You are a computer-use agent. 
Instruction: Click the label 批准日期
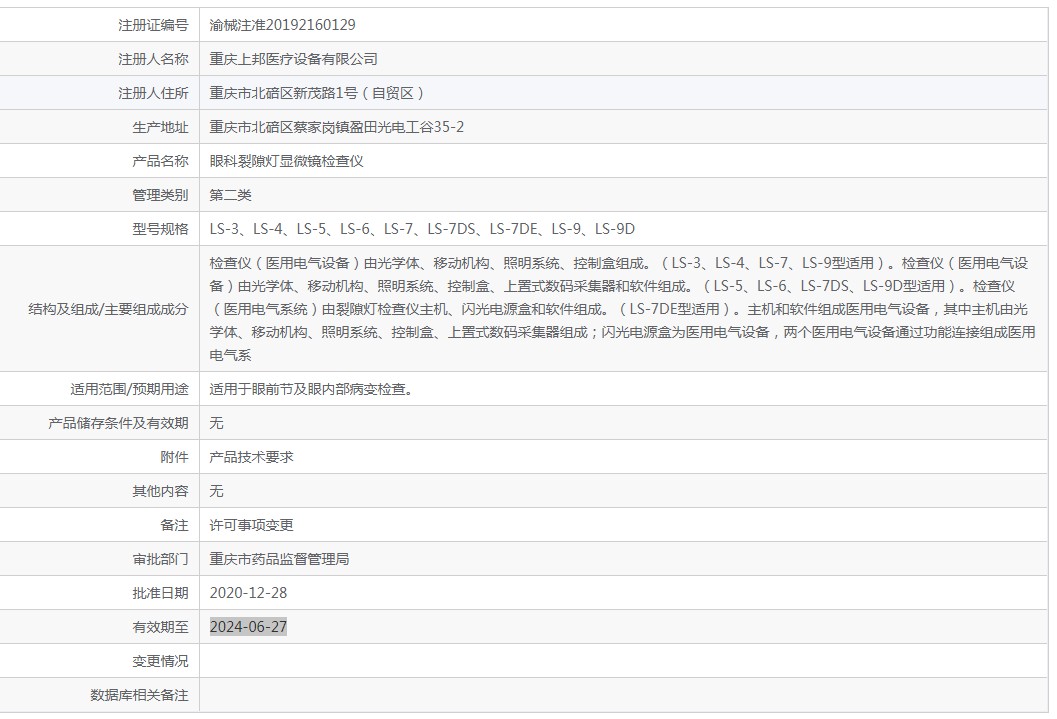pyautogui.click(x=160, y=593)
